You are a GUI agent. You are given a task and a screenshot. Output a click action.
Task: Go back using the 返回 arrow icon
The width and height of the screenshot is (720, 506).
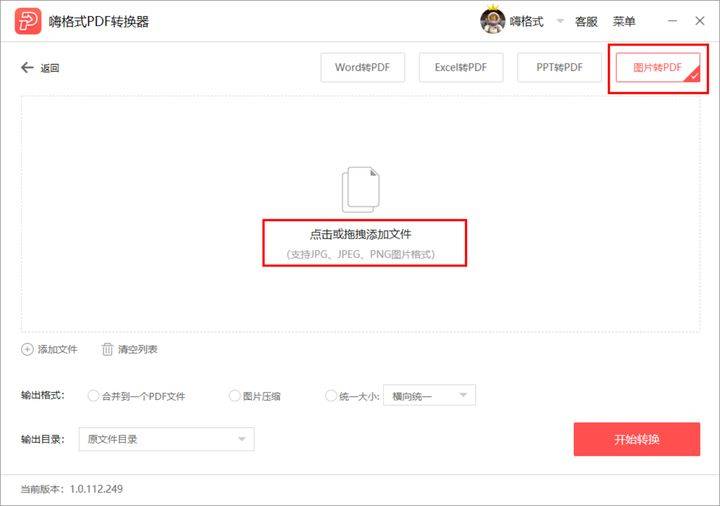pyautogui.click(x=27, y=67)
